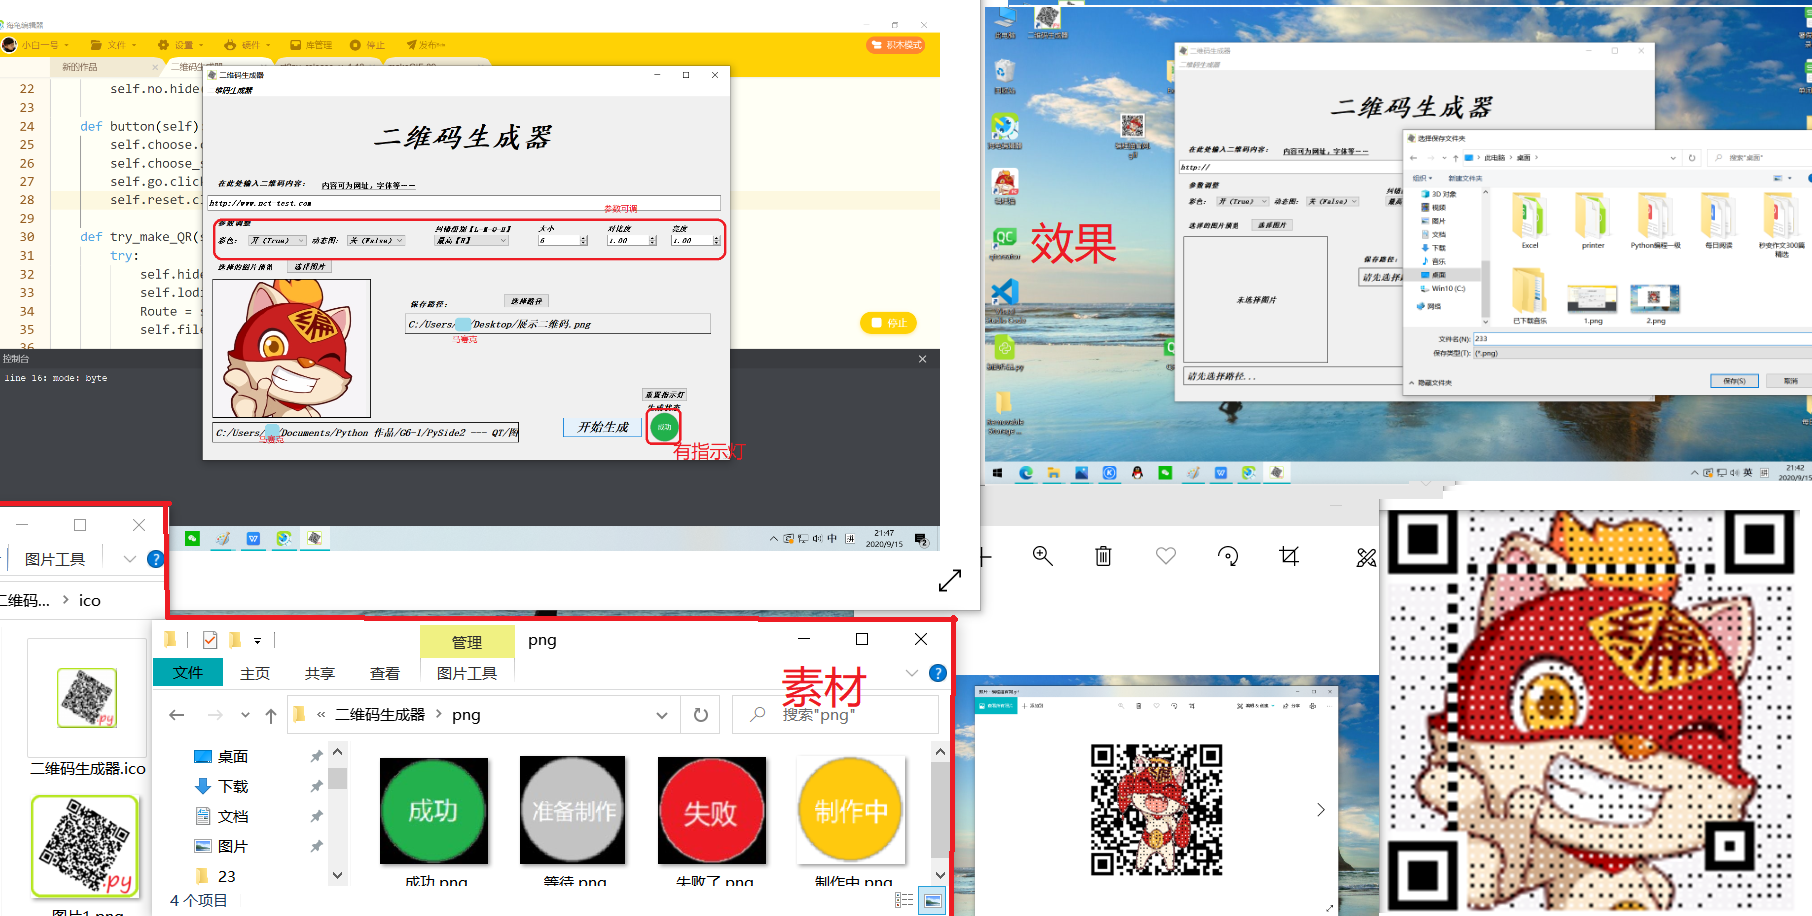Click the yellow floating 停止 button in the editor
1812x916 pixels.
click(888, 323)
